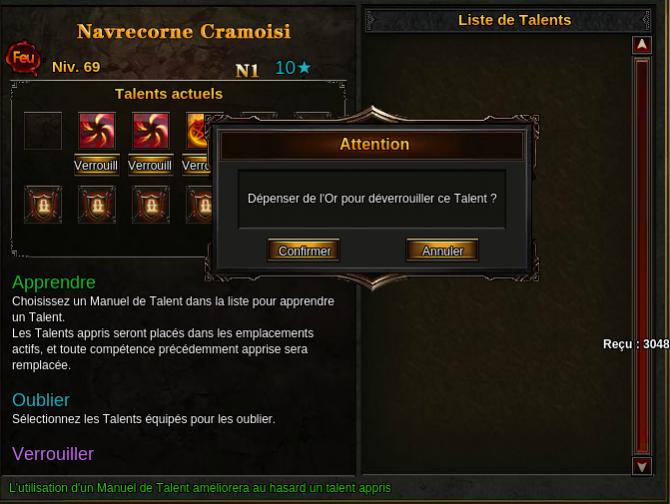The height and width of the screenshot is (504, 670).
Task: Click the red Feu element badge
Action: [23, 58]
